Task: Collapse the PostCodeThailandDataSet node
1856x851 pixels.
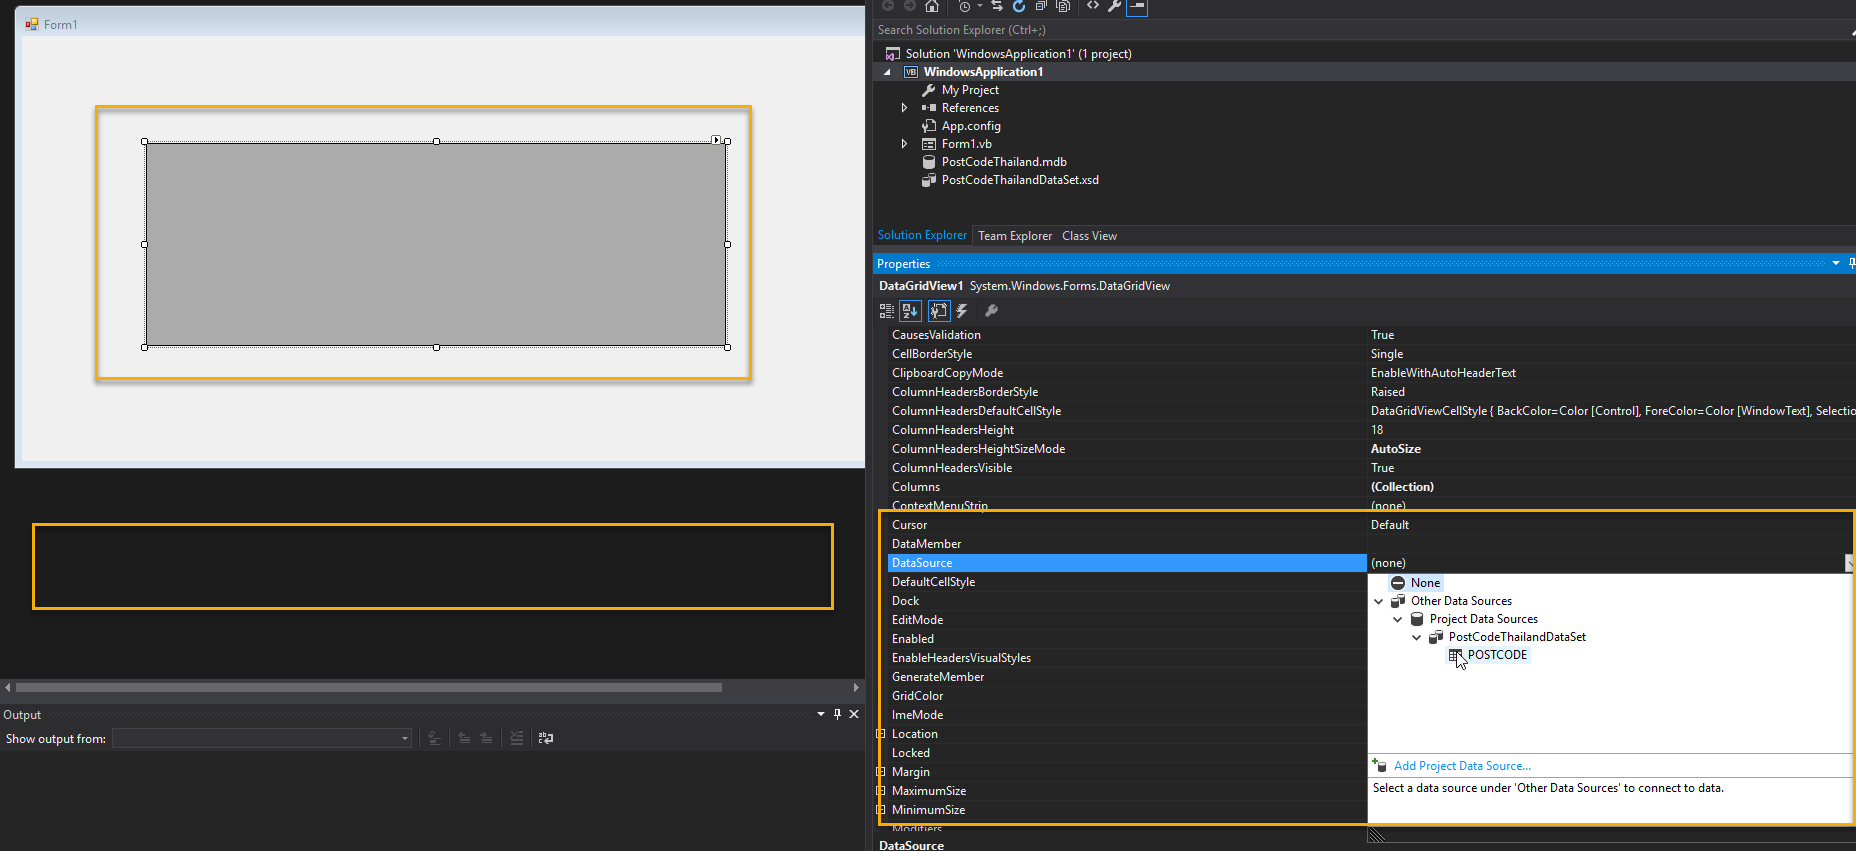Action: (1416, 637)
